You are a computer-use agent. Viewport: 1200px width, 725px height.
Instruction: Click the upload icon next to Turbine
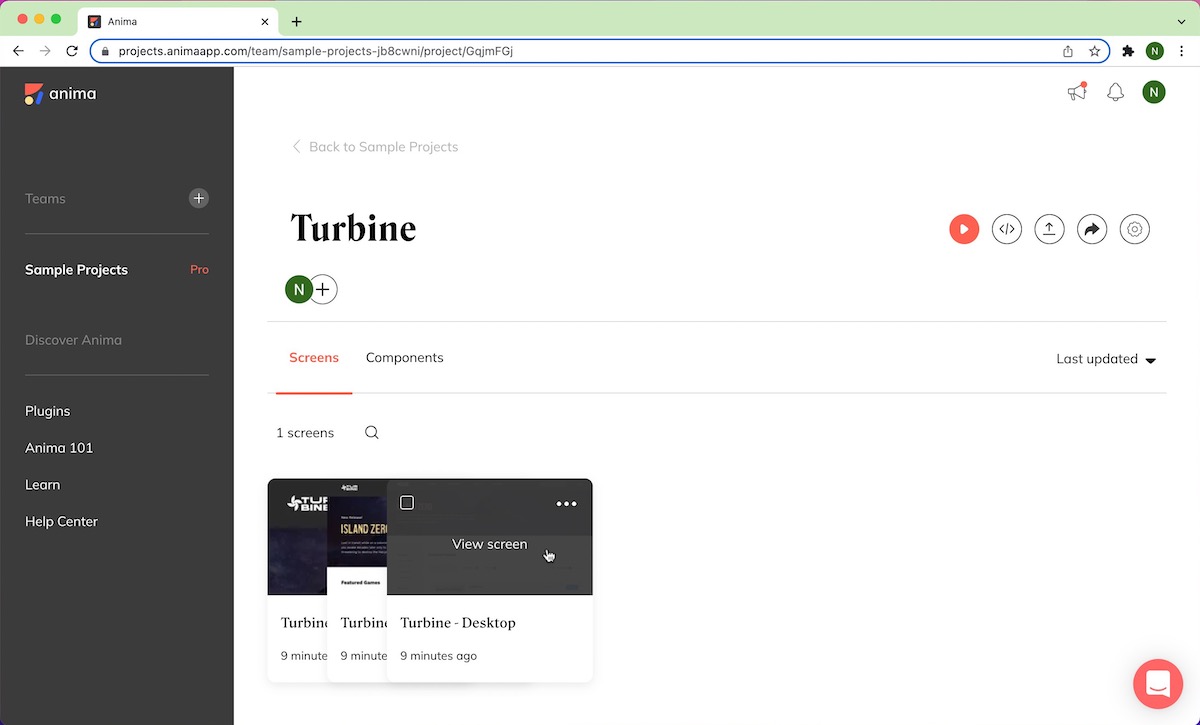1049,229
